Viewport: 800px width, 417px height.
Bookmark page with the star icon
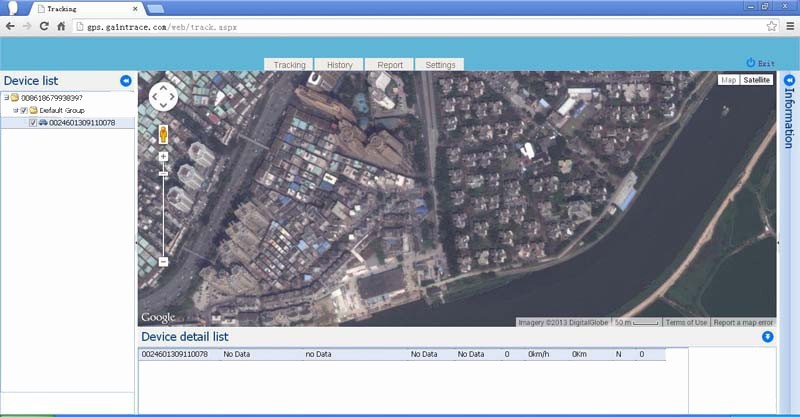click(x=771, y=26)
